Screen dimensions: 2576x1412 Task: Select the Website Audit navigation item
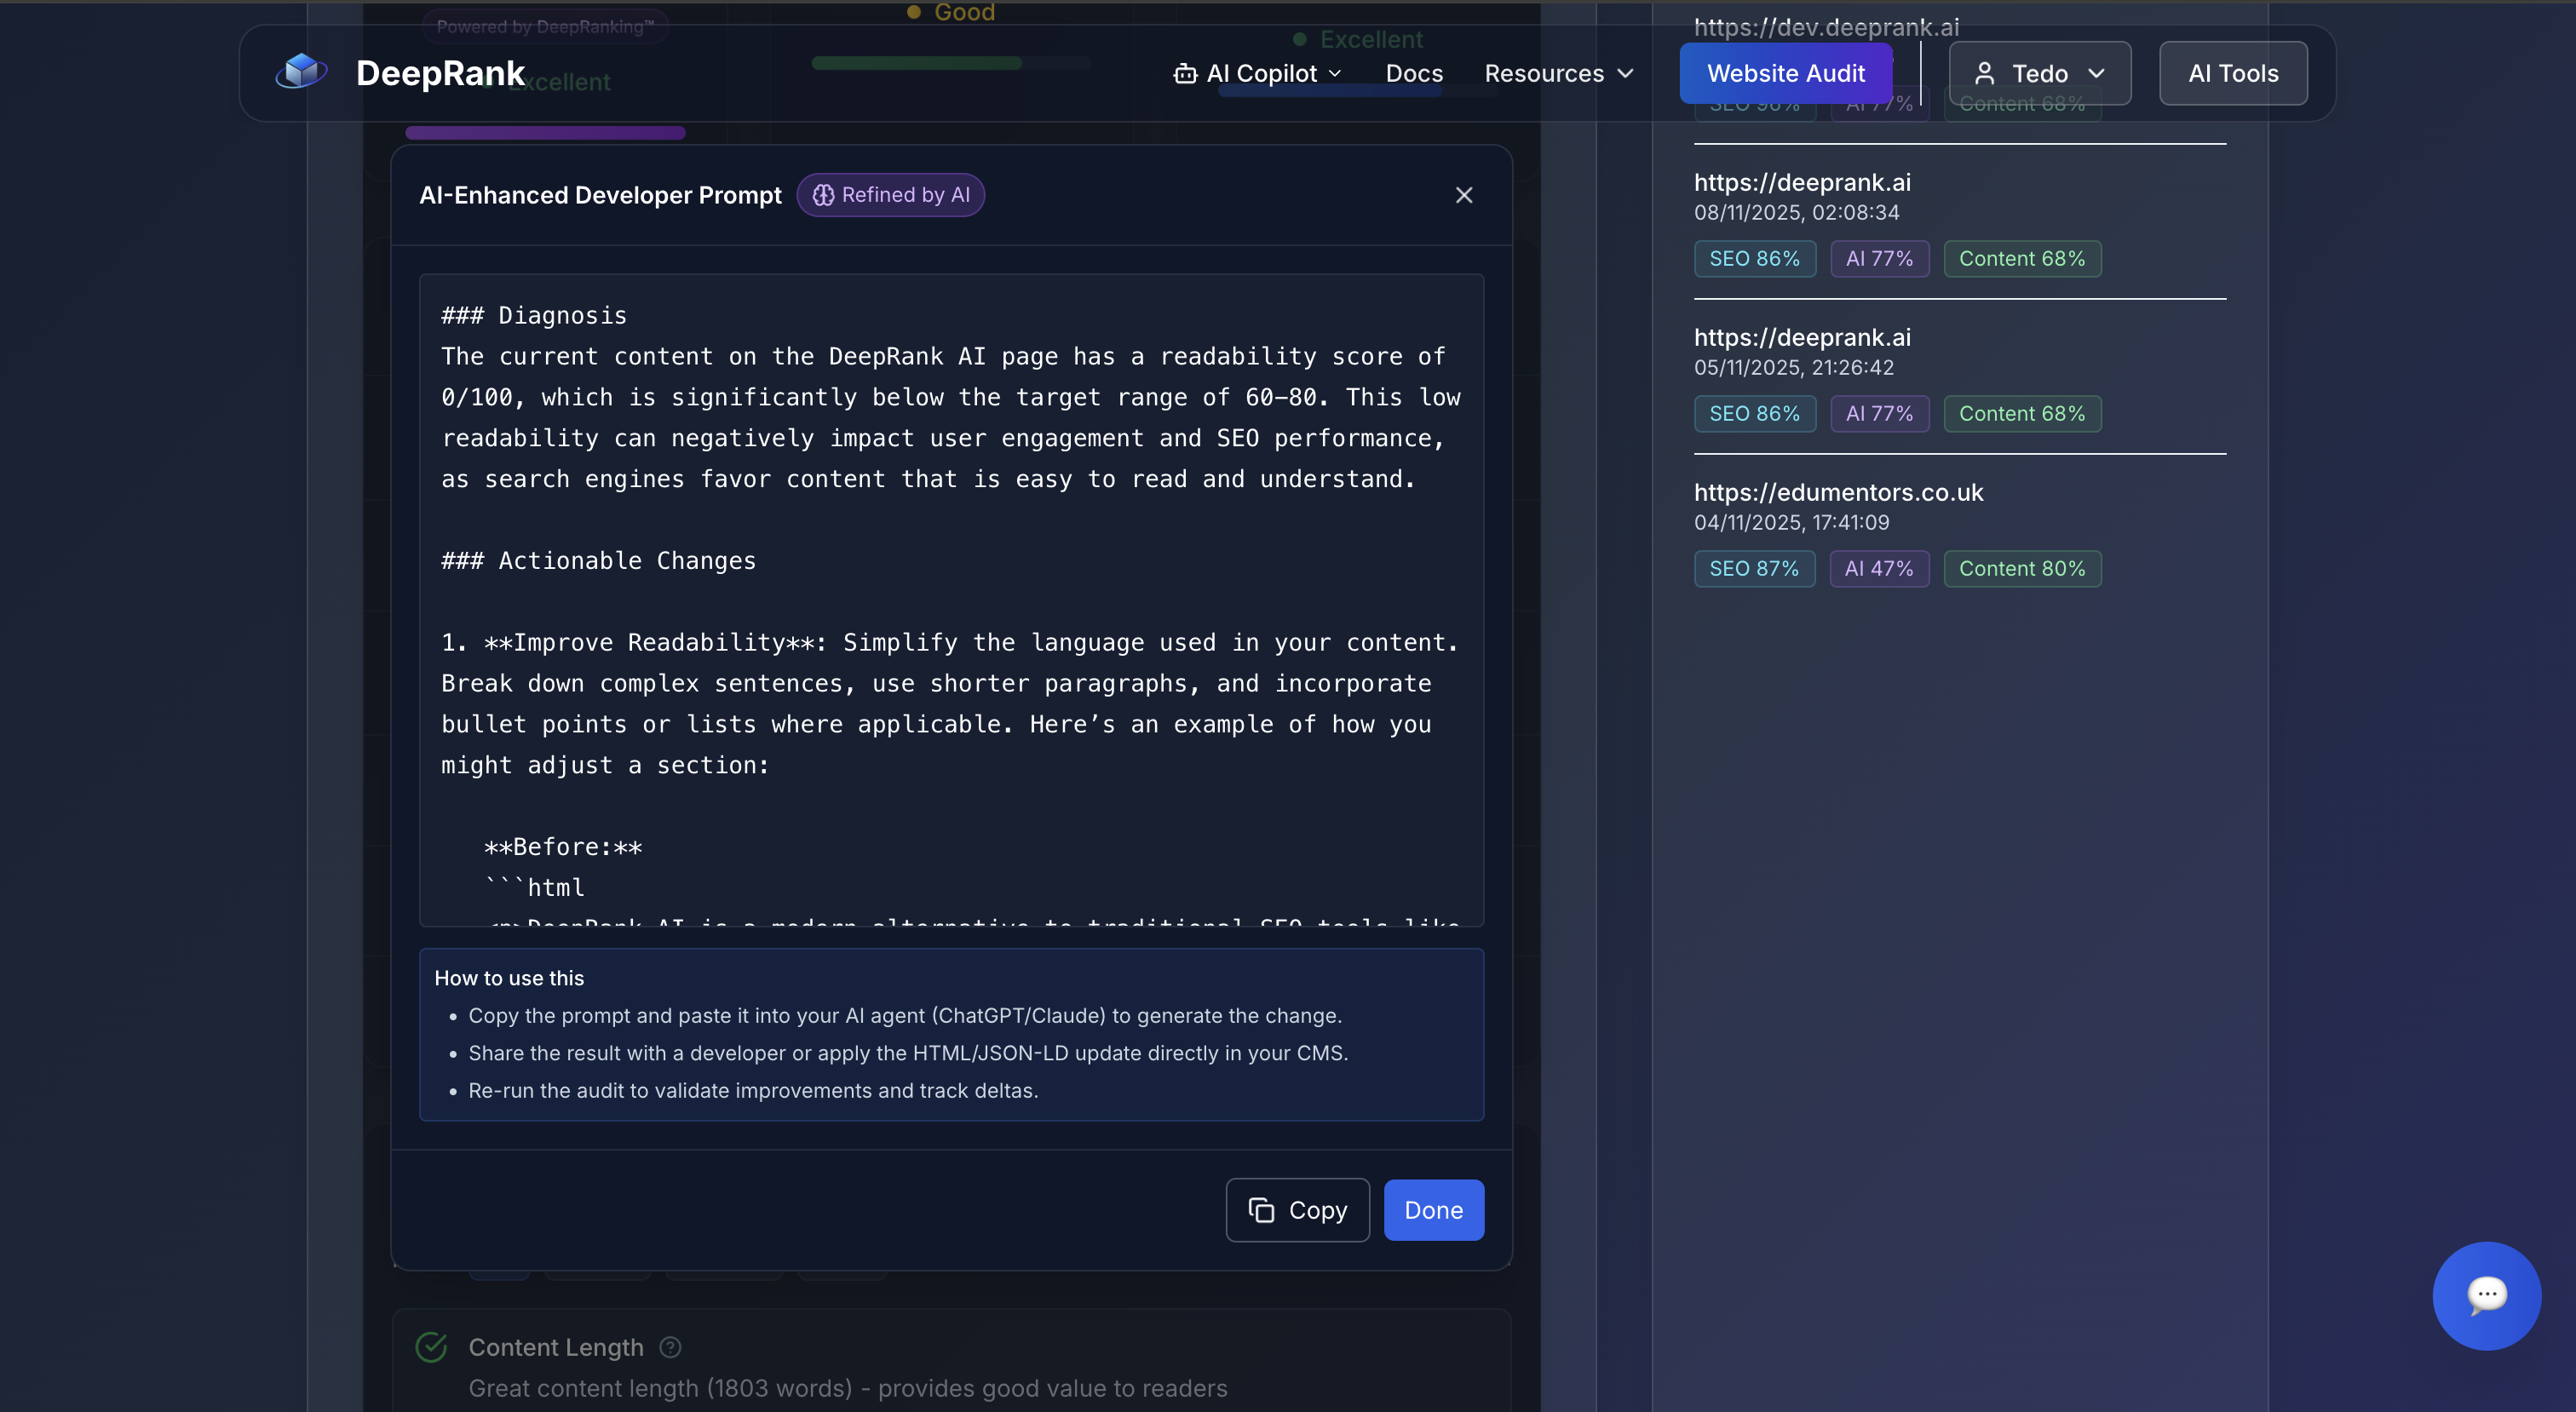tap(1786, 73)
